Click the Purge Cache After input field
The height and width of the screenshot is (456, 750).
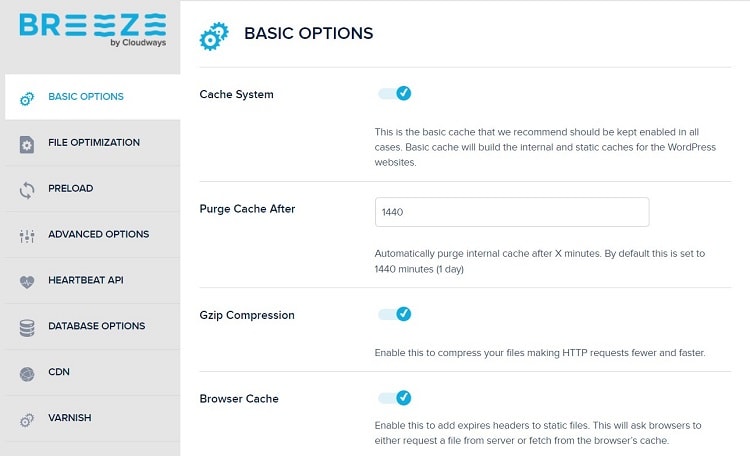tap(512, 212)
